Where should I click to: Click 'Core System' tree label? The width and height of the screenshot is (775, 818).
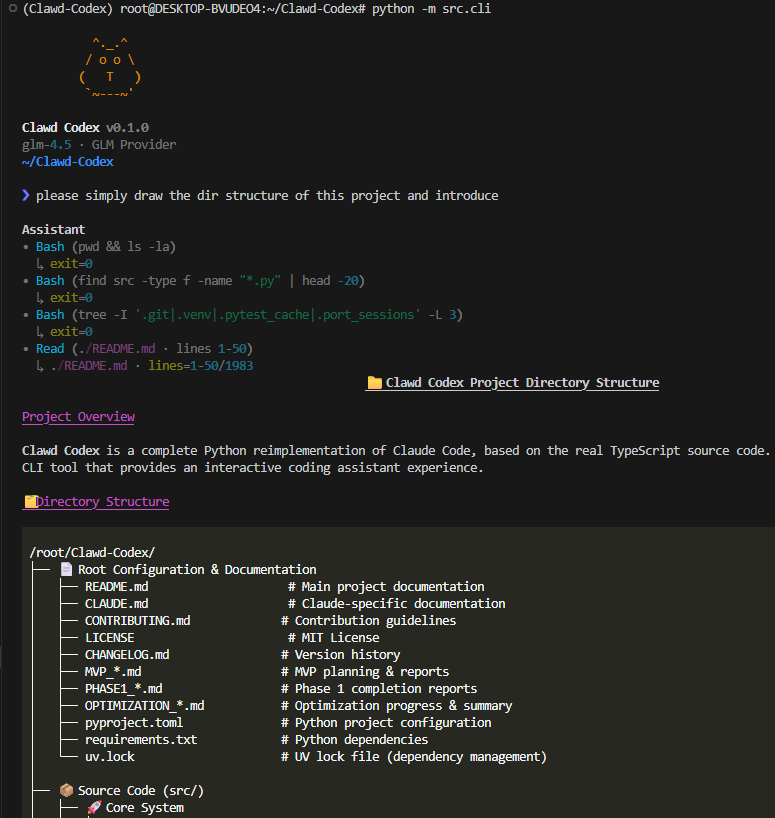tap(144, 808)
